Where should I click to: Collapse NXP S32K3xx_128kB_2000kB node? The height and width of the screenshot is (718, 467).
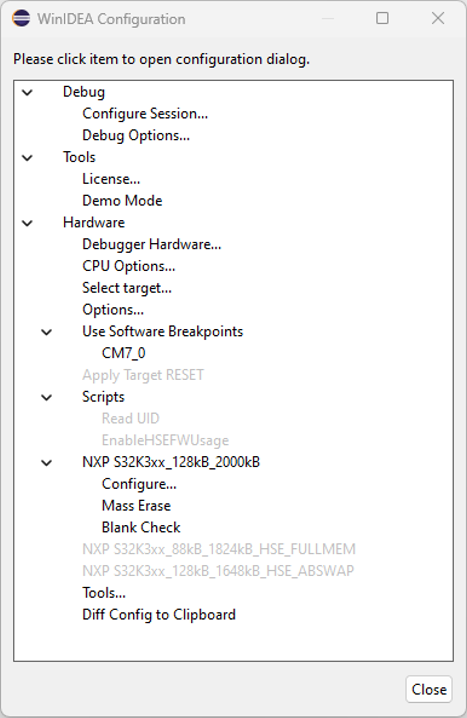pos(47,463)
